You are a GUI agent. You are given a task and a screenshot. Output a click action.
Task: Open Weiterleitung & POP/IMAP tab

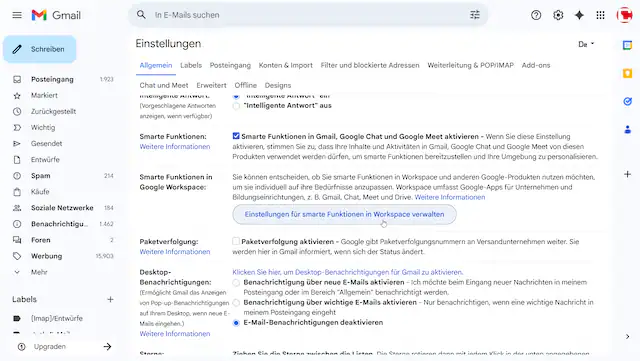tap(471, 65)
